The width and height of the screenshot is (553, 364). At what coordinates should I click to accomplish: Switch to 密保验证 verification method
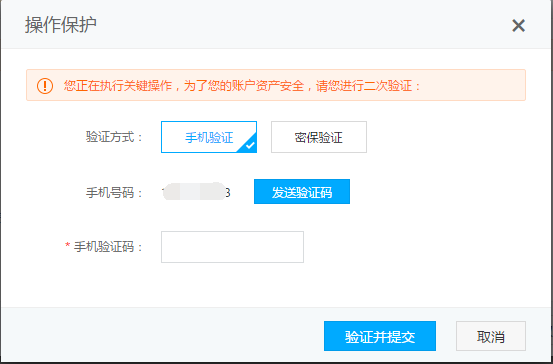coord(319,137)
